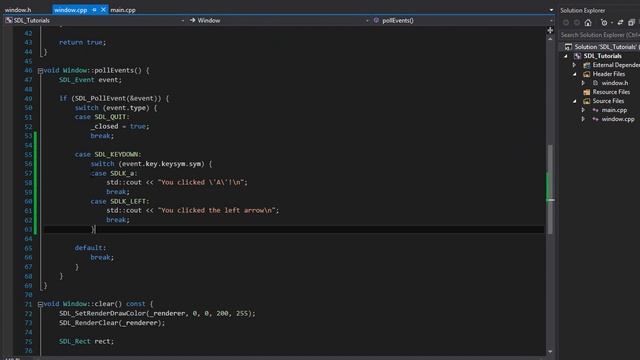Click 'SDL_Event event;' on line 47
The image size is (640, 360).
(90, 80)
